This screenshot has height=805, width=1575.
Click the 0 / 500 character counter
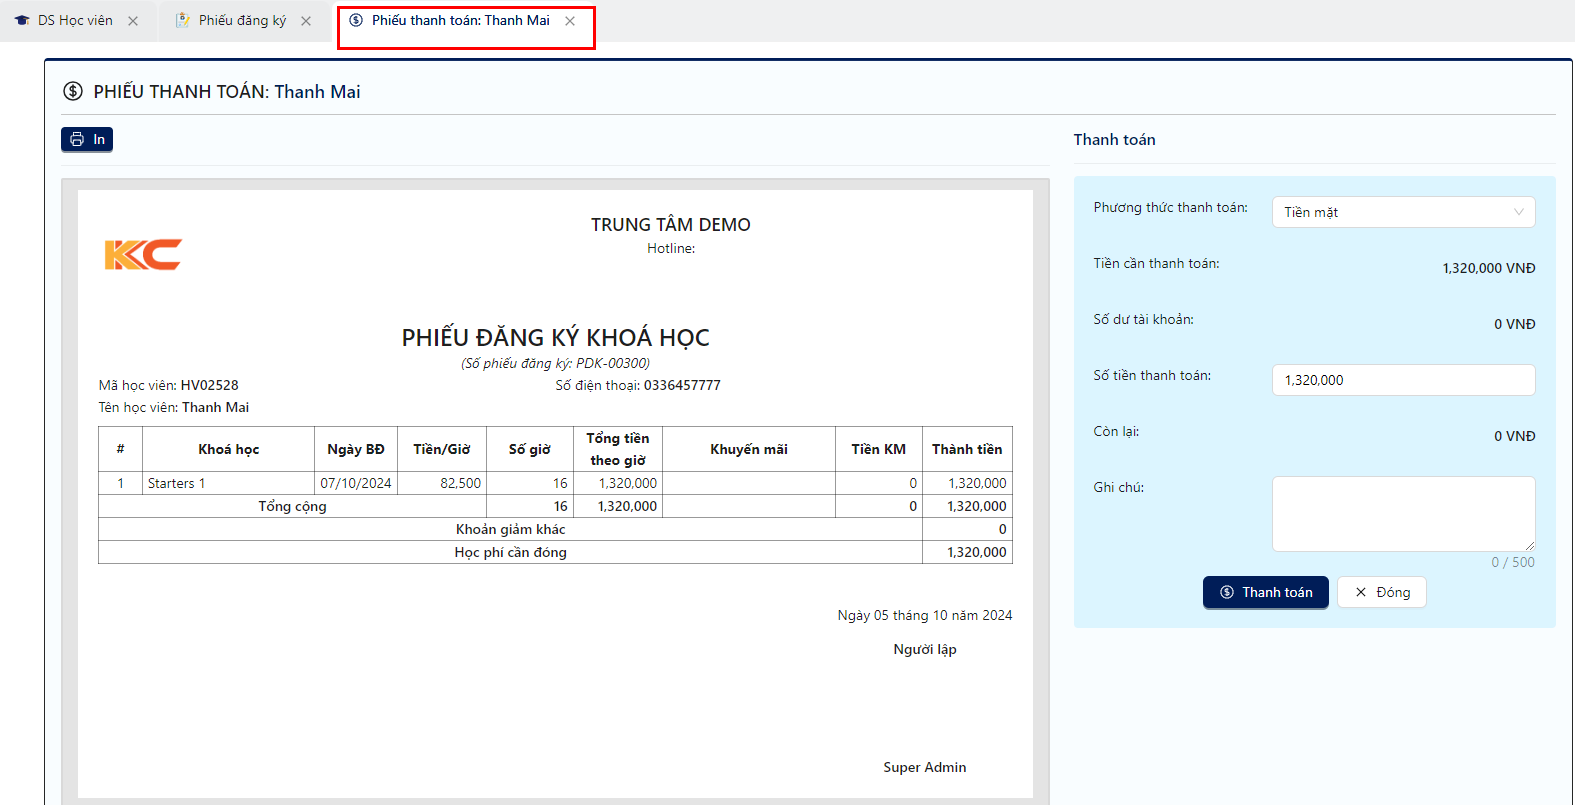(1513, 562)
